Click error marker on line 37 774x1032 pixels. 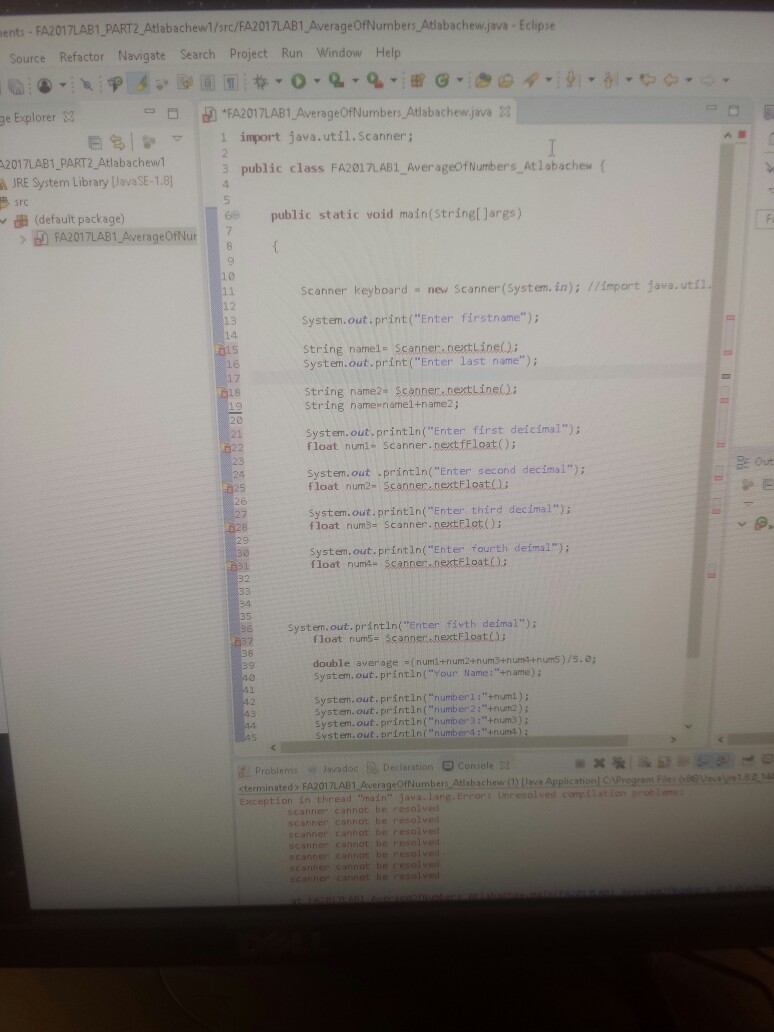[x=238, y=641]
